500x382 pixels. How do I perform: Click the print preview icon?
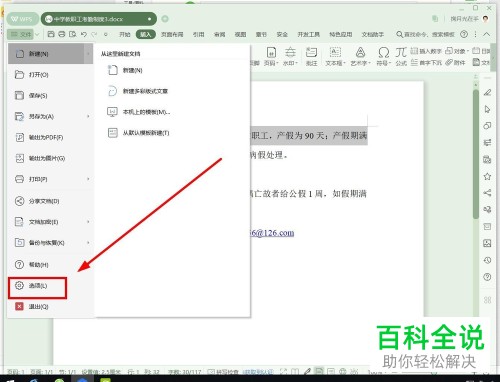tap(72, 34)
